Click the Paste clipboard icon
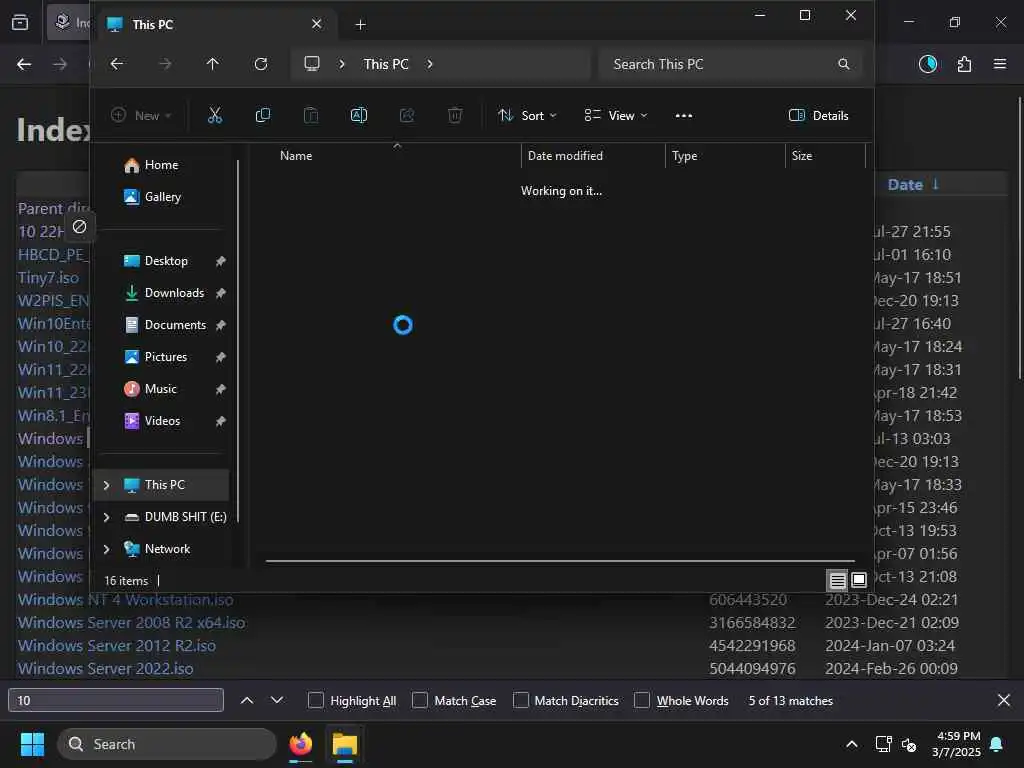 coord(311,116)
